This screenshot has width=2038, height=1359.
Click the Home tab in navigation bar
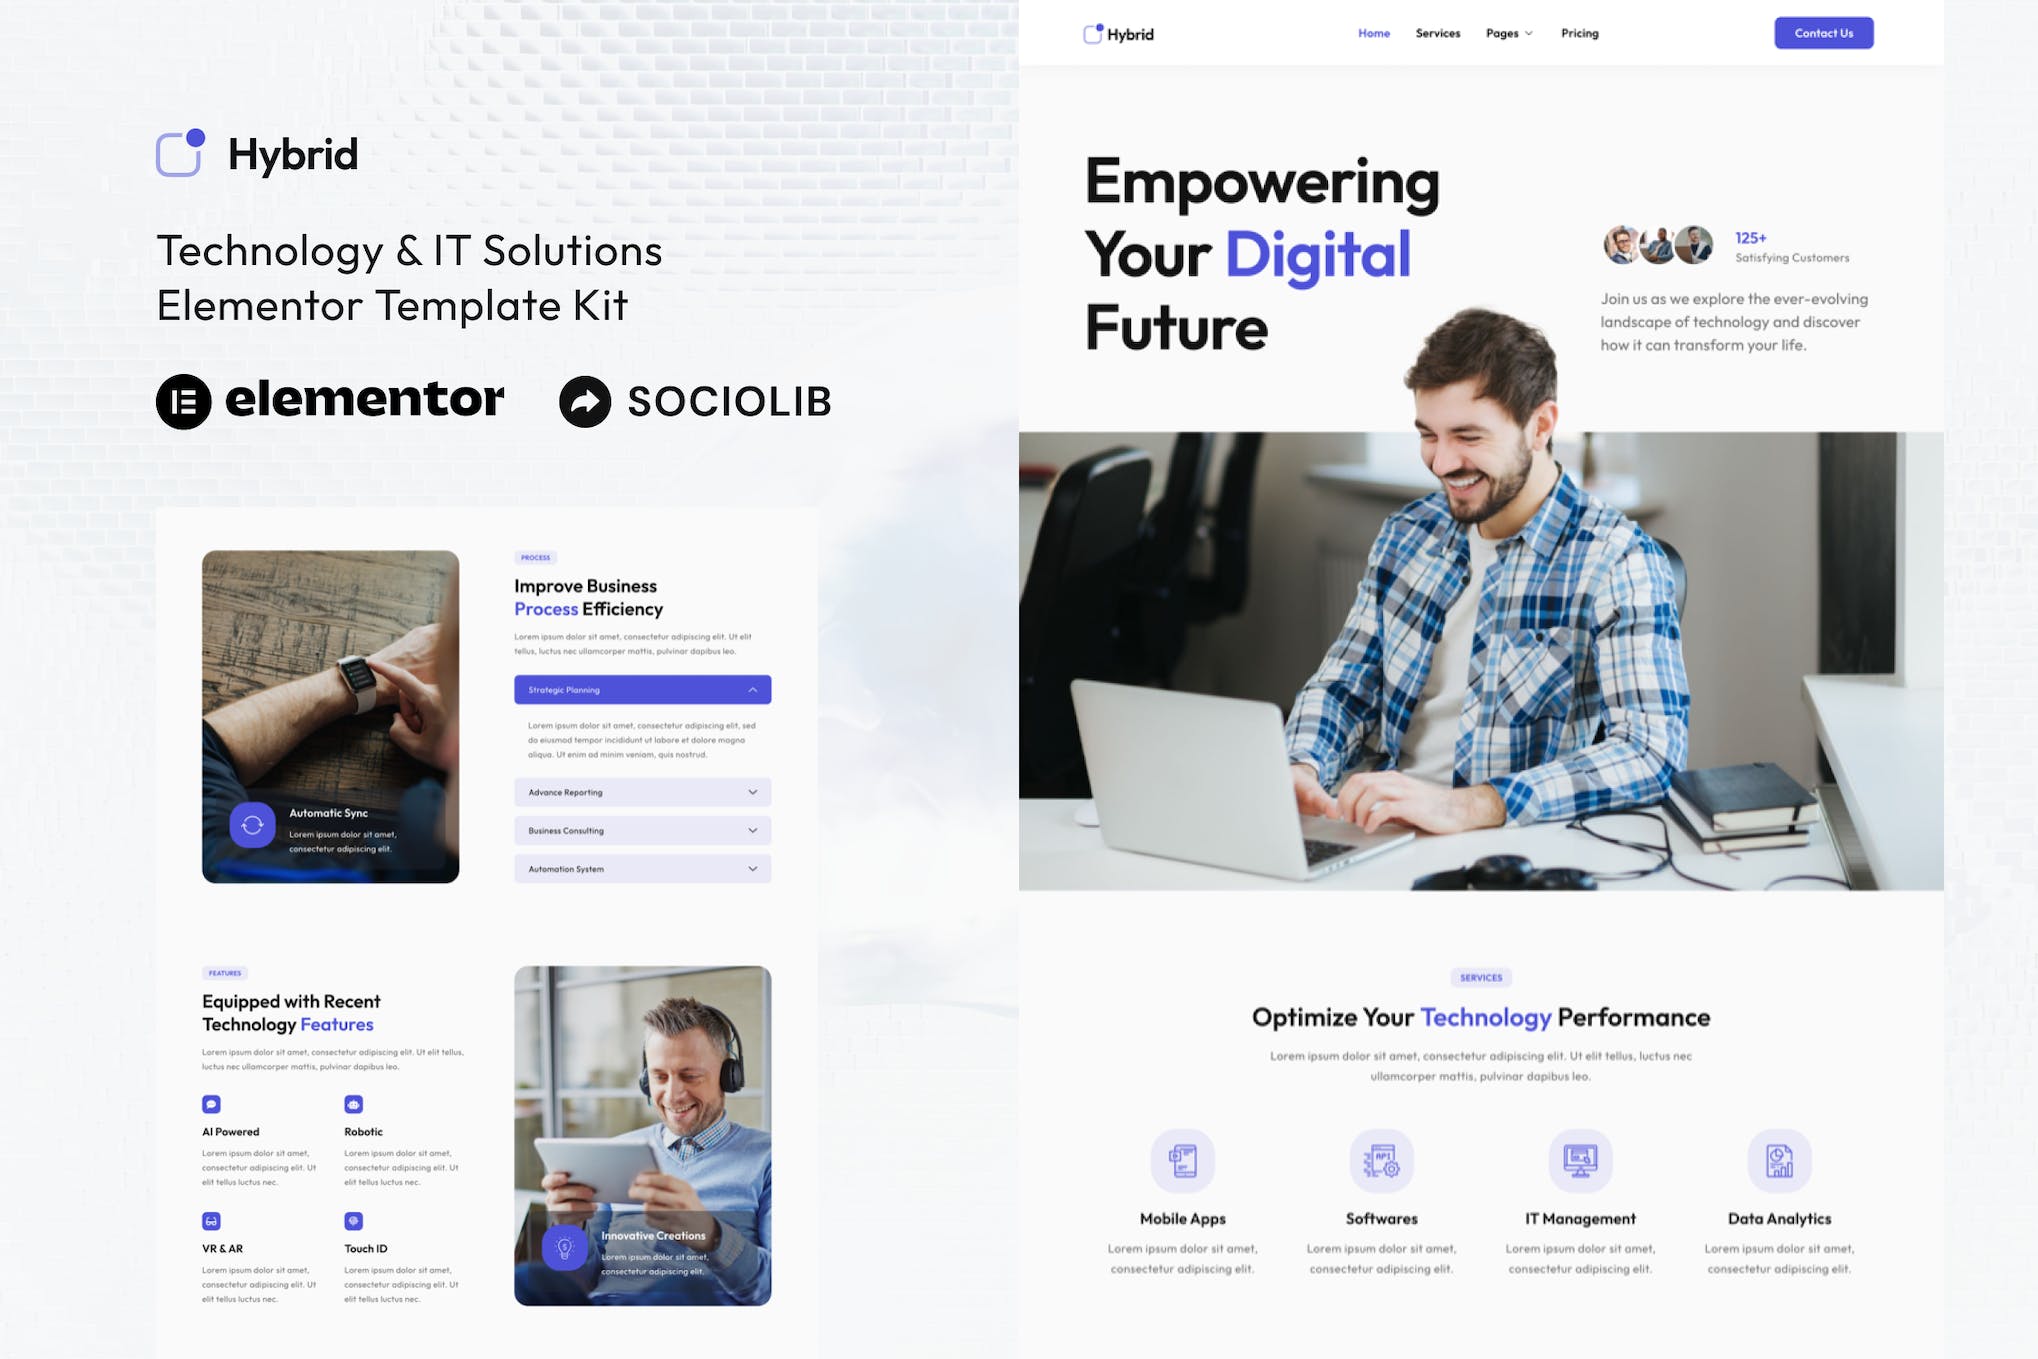coord(1375,32)
